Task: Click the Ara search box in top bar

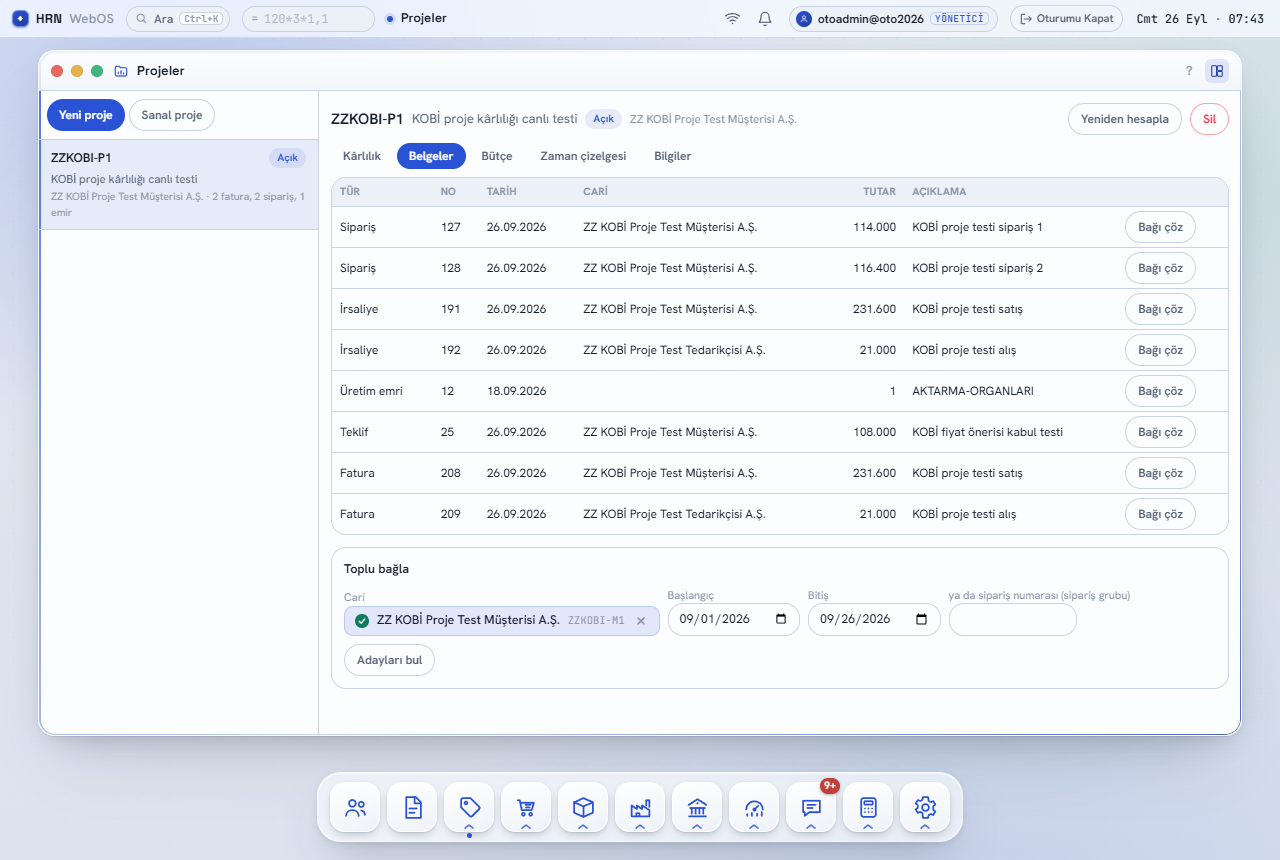Action: click(x=178, y=18)
